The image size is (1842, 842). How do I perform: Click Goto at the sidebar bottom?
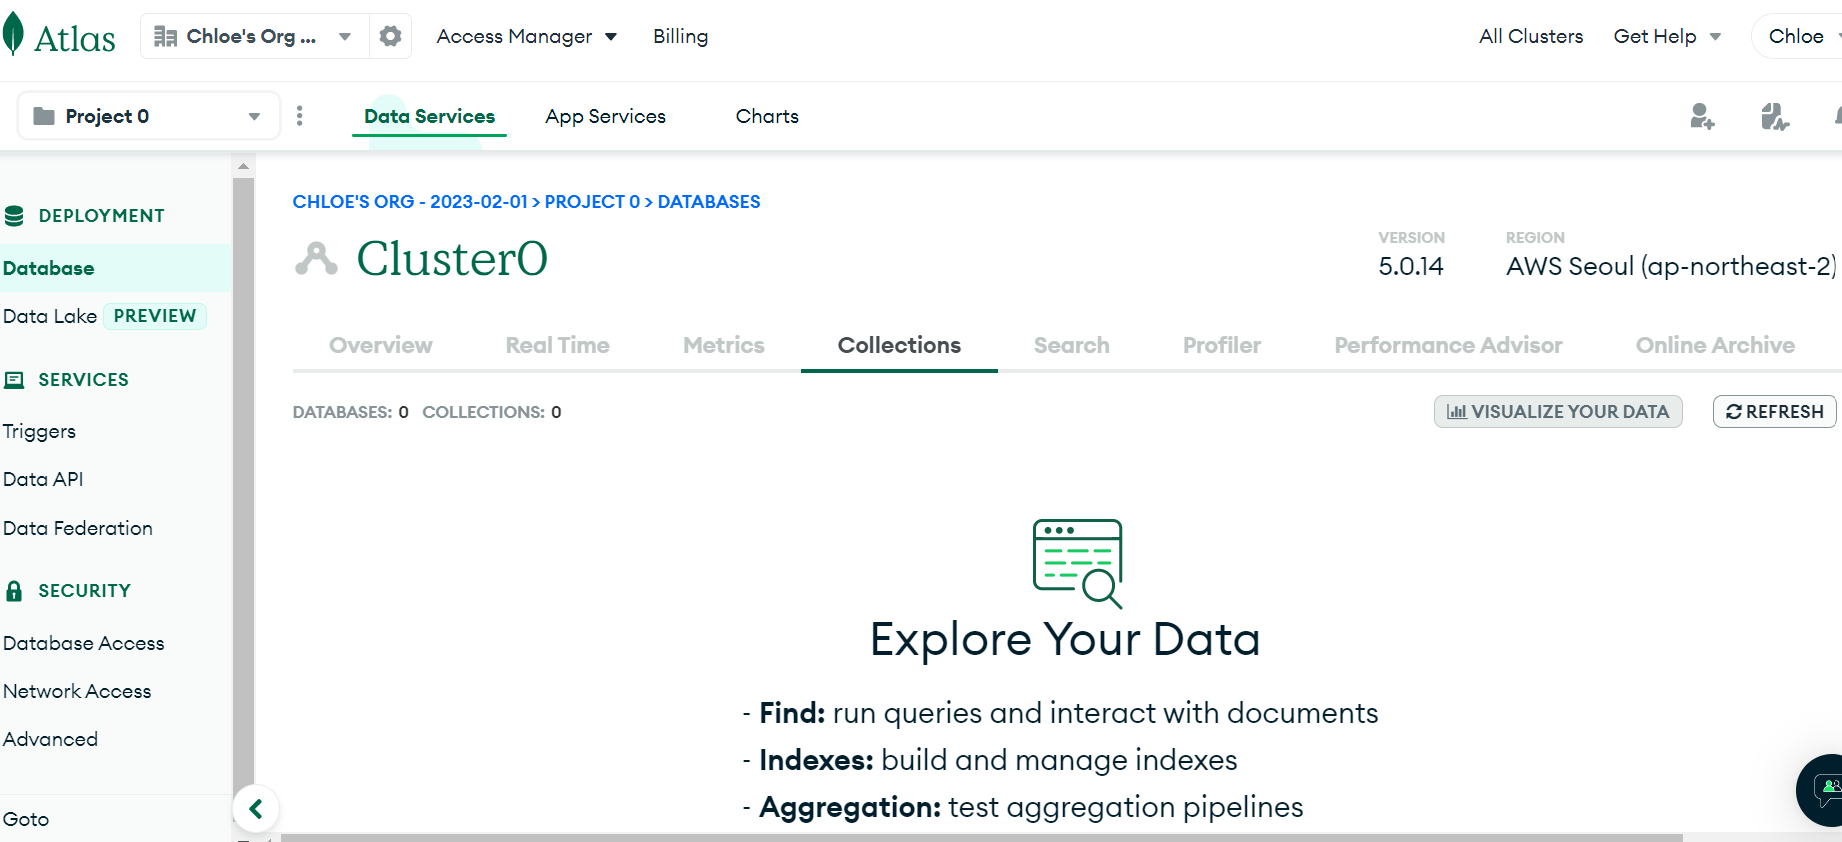coord(26,819)
